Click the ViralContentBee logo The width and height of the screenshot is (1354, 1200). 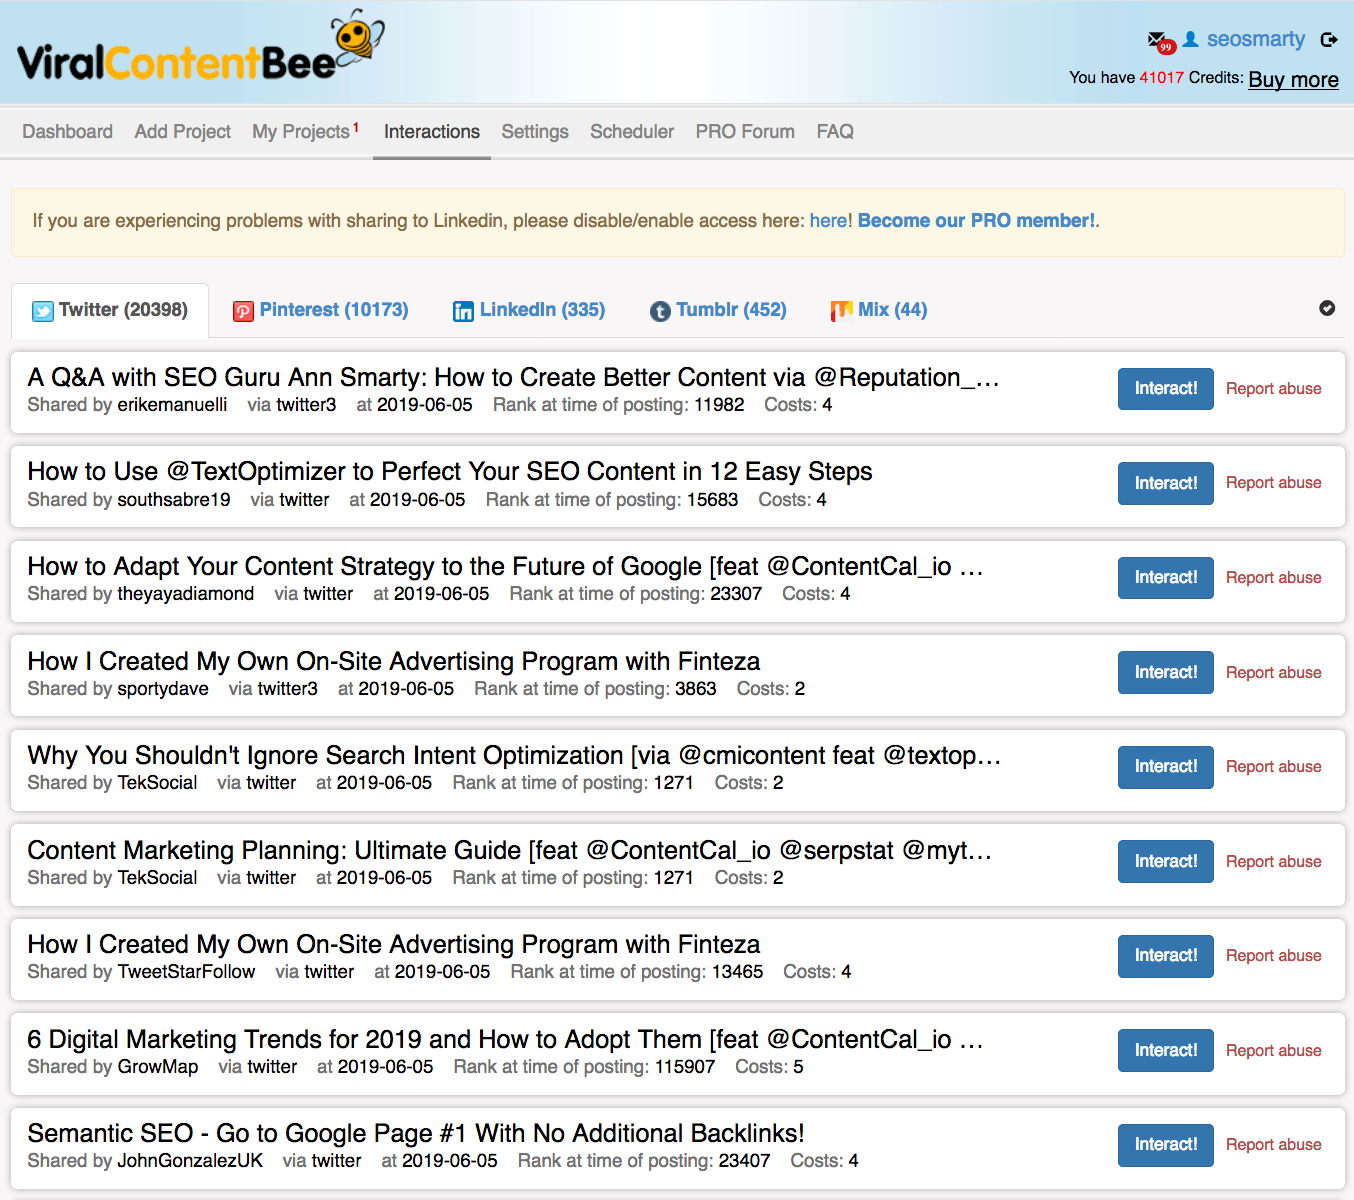pos(200,48)
